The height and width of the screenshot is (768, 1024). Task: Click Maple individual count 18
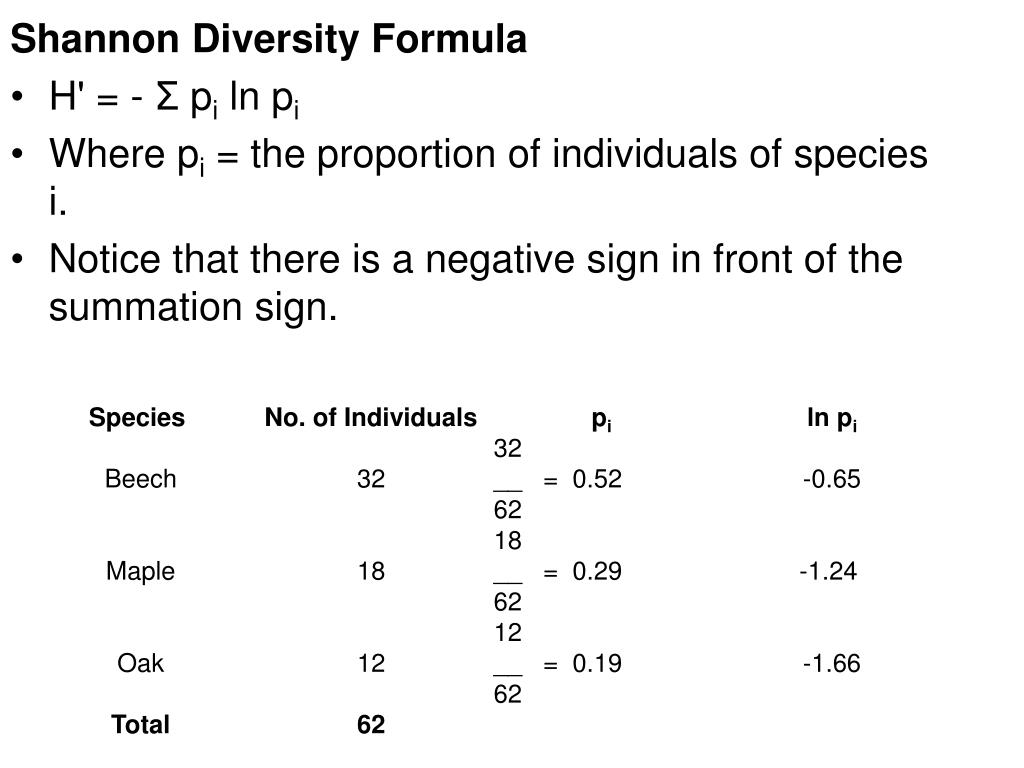point(371,571)
